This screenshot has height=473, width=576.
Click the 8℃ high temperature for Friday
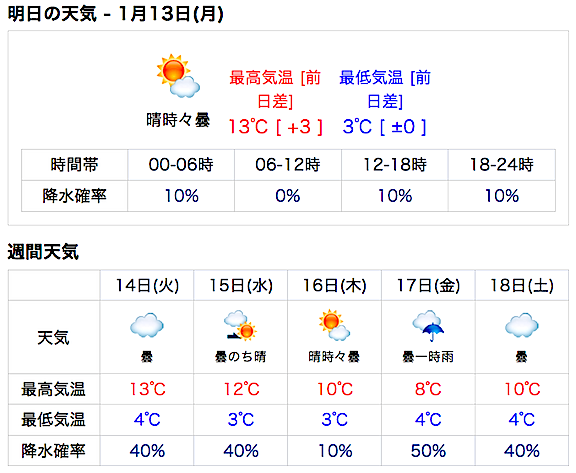click(428, 389)
